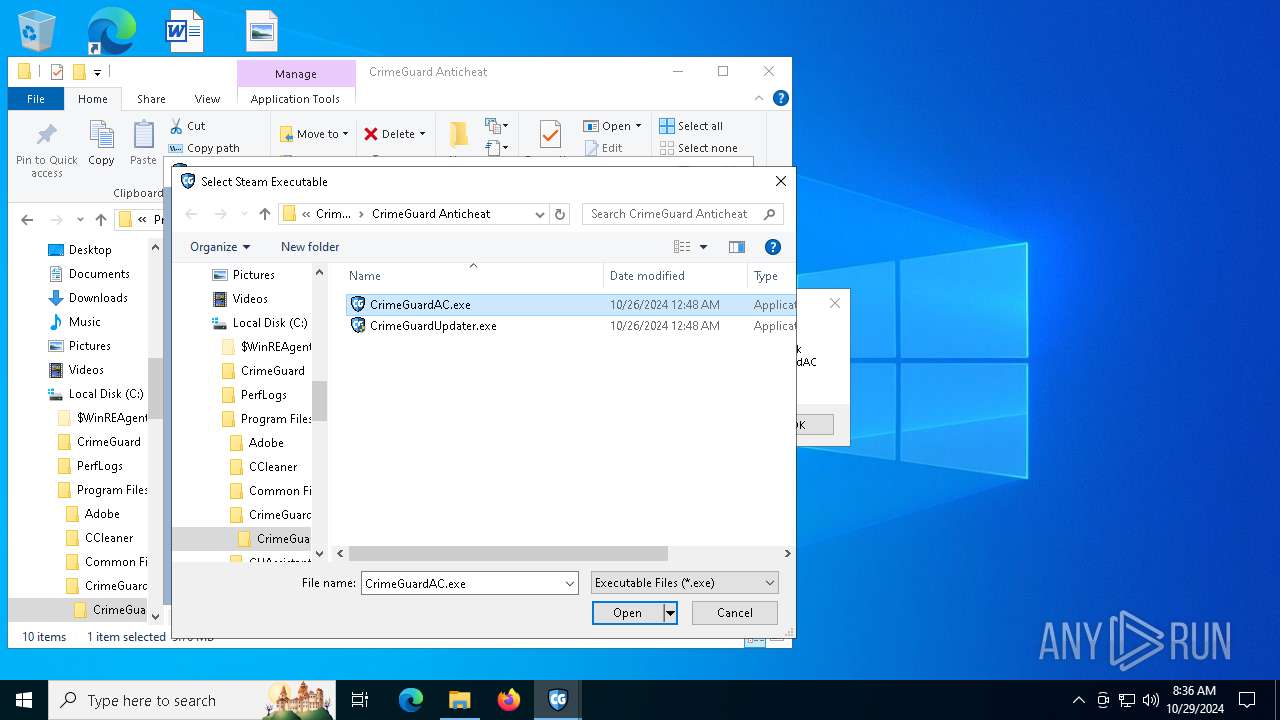Click Cancel in the dialog
This screenshot has width=1280, height=720.
(x=735, y=613)
